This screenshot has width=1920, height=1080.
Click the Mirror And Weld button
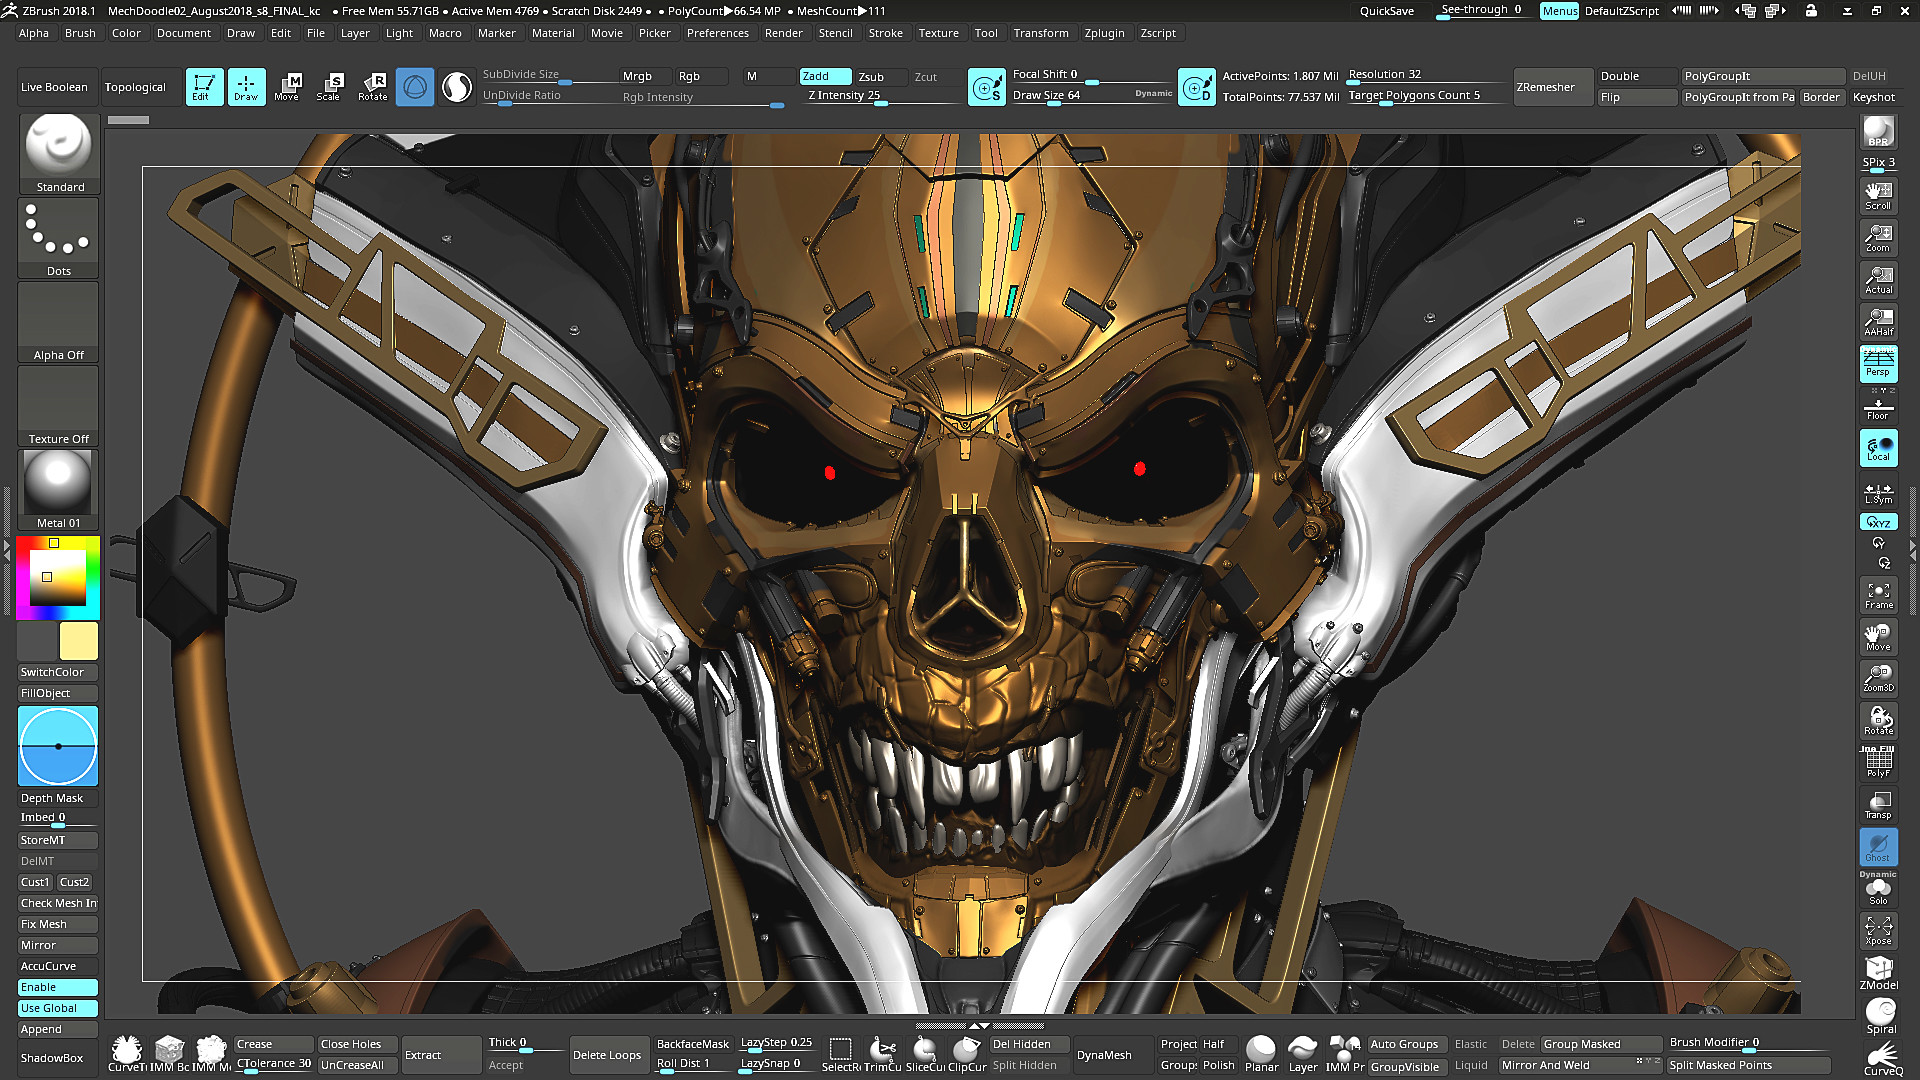click(1580, 1066)
